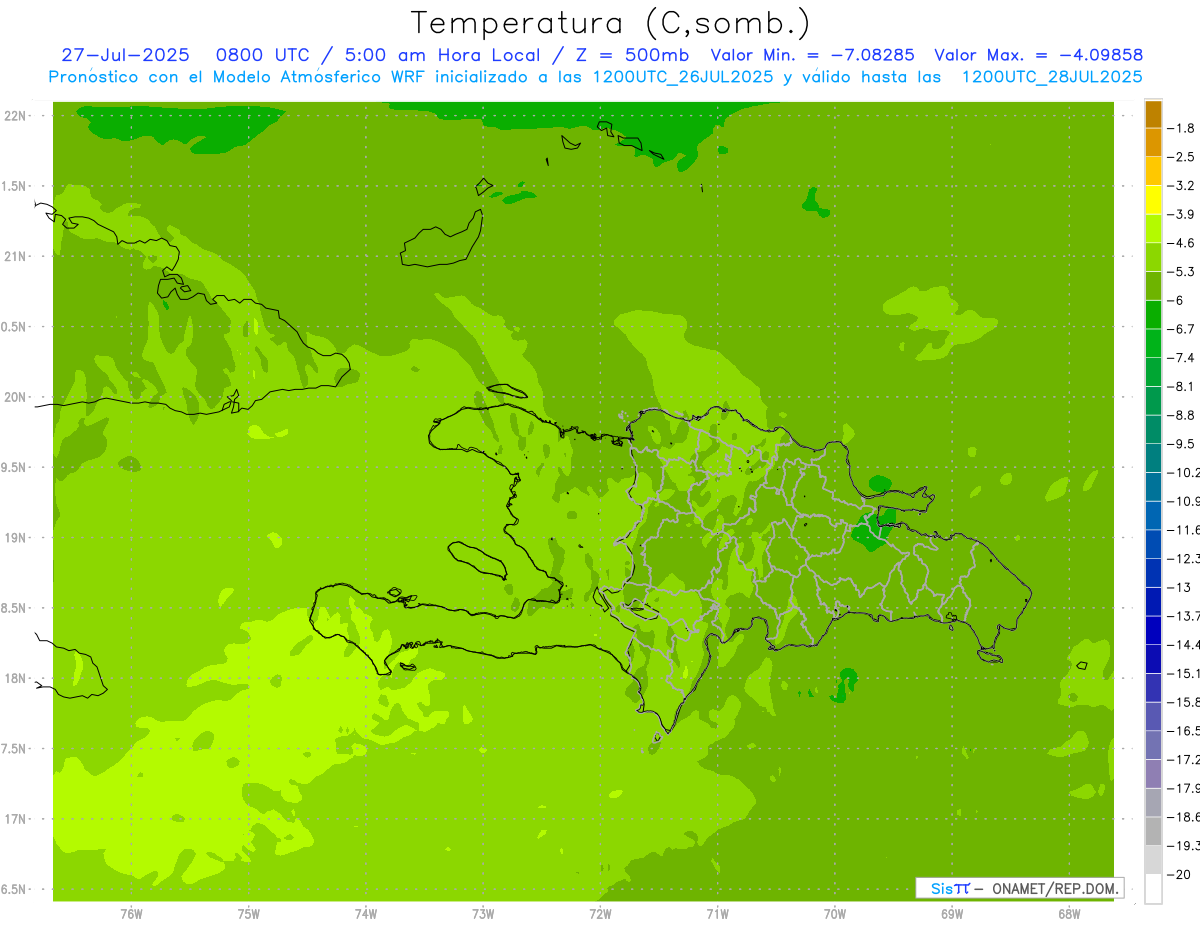Click the "-6.7" colorbar label

(x=1182, y=329)
